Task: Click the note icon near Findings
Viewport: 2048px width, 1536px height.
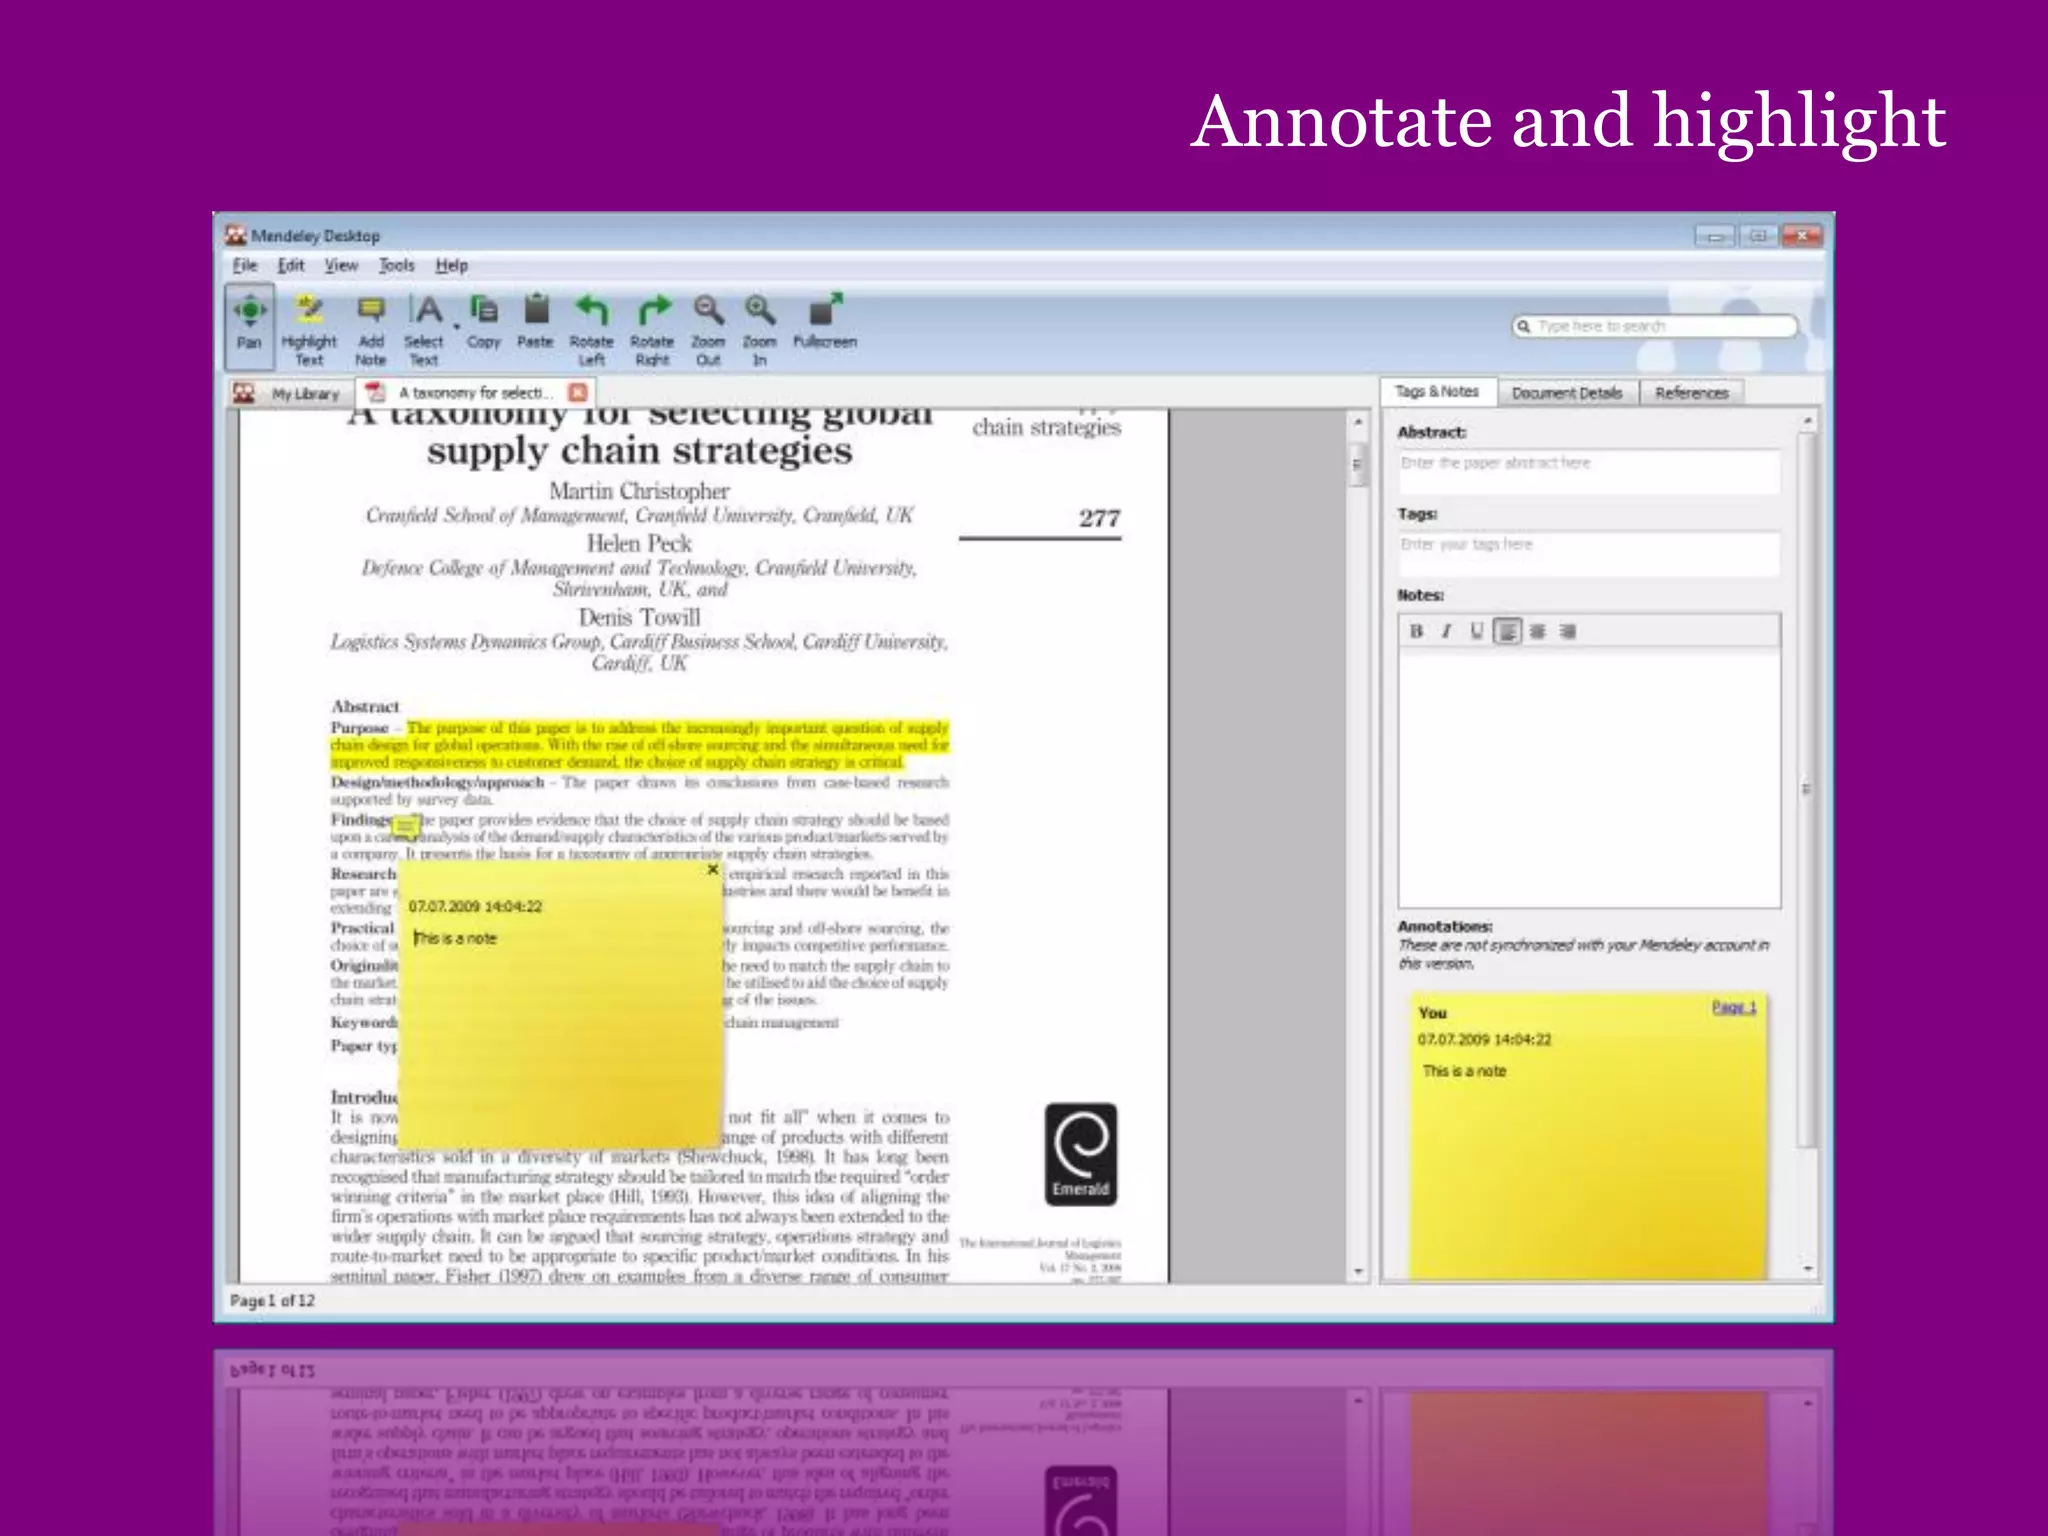Action: tap(404, 826)
